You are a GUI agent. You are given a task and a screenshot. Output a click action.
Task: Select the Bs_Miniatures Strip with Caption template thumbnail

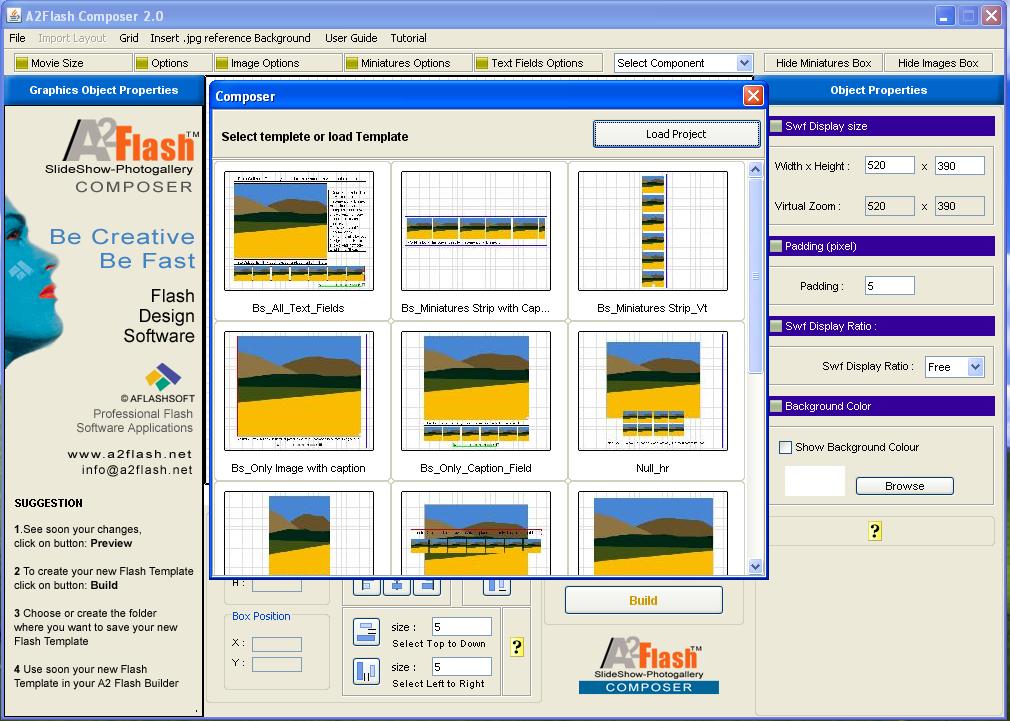click(475, 231)
